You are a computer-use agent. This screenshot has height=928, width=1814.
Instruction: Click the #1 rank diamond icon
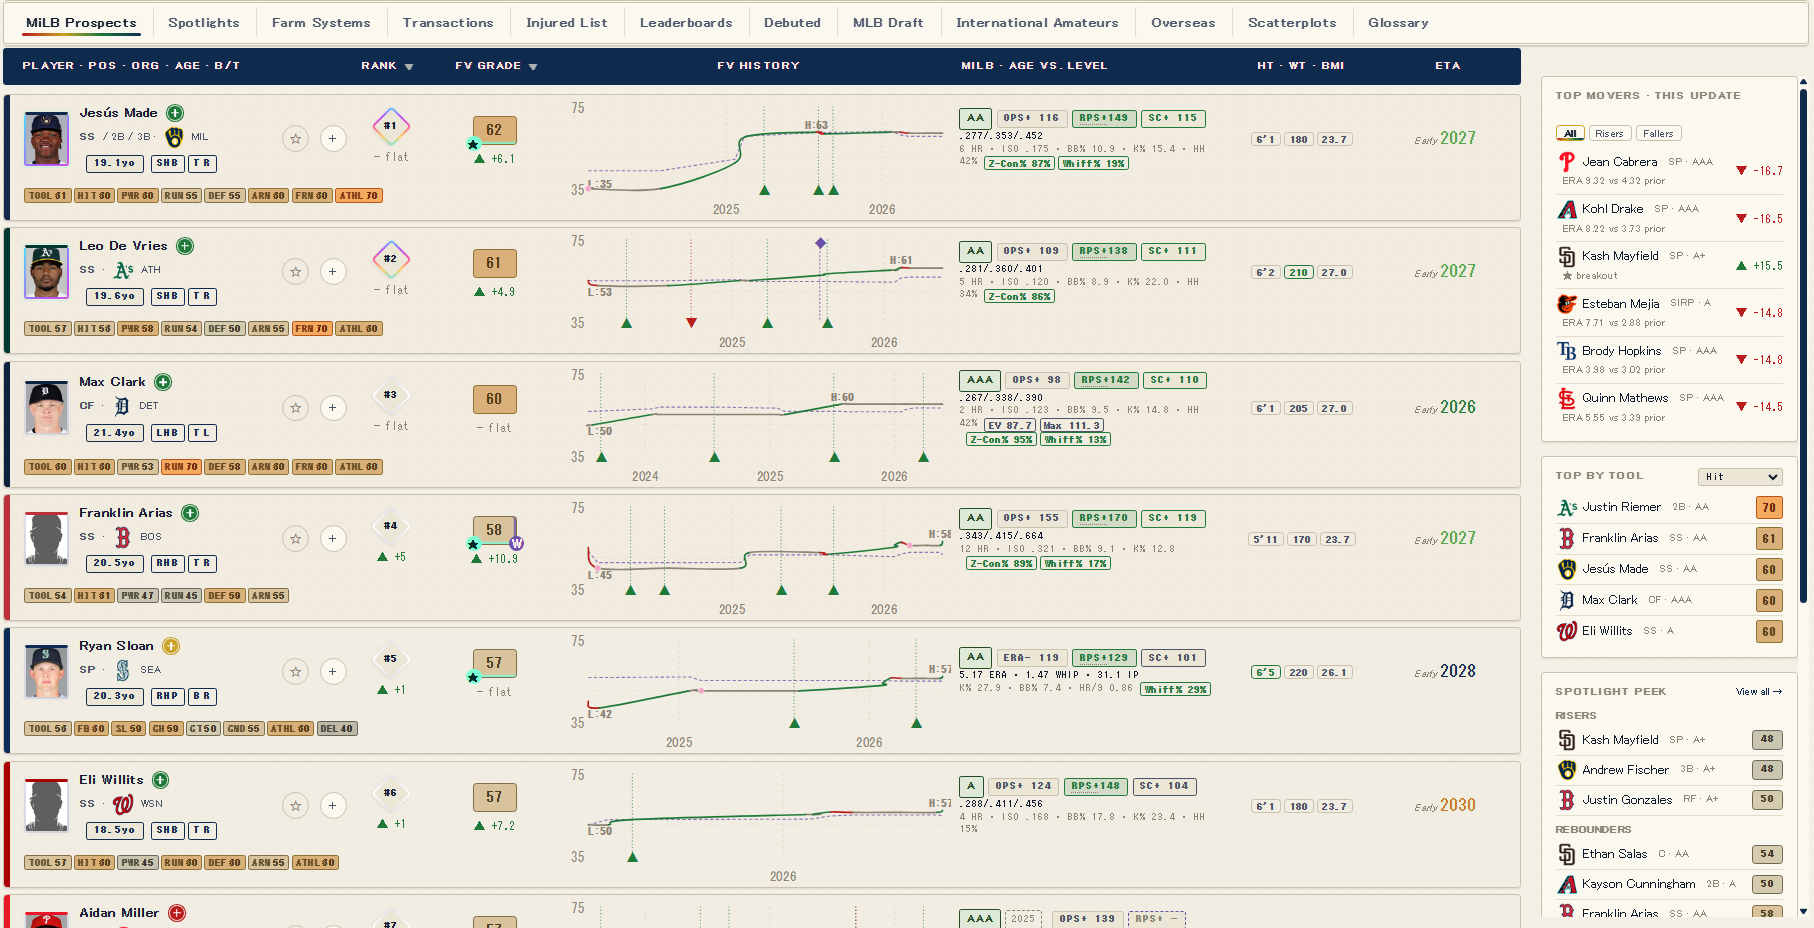pos(391,126)
